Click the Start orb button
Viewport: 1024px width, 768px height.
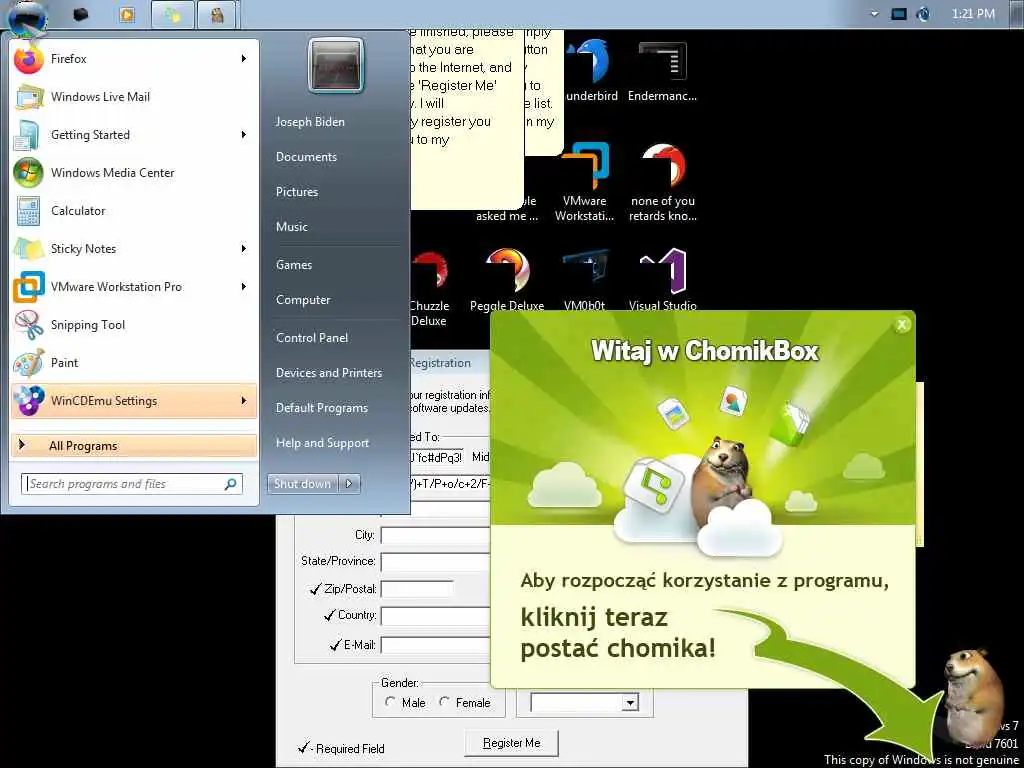(27, 18)
